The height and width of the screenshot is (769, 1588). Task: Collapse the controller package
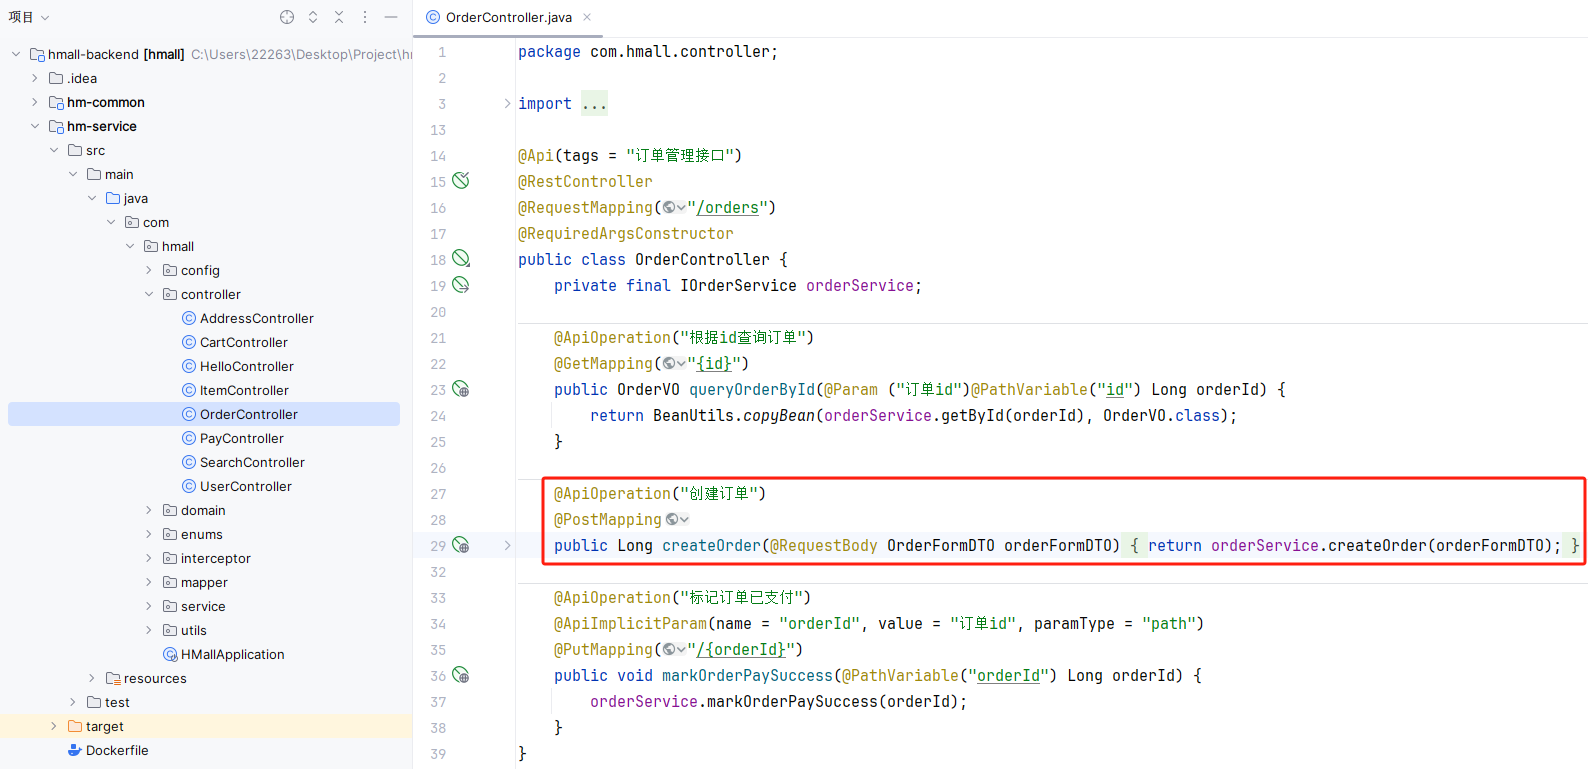pyautogui.click(x=149, y=294)
